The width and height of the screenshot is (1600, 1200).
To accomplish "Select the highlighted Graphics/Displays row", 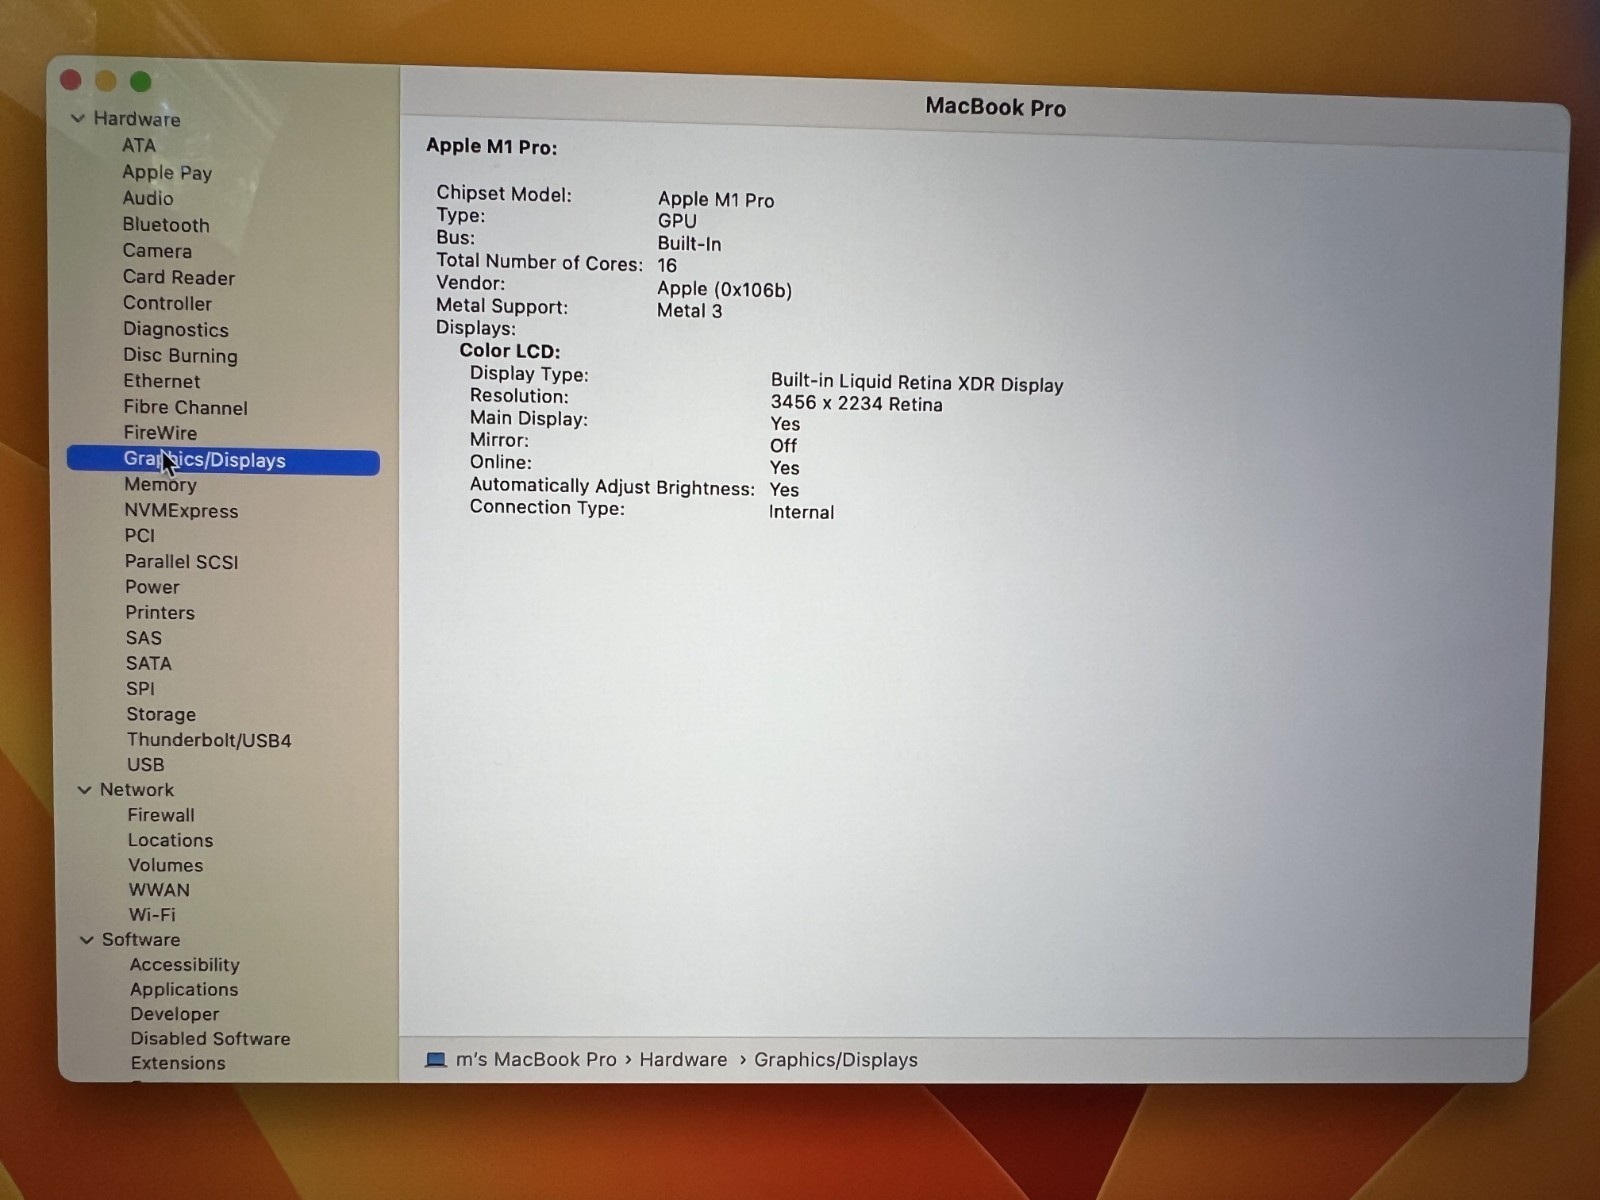I will click(x=223, y=460).
